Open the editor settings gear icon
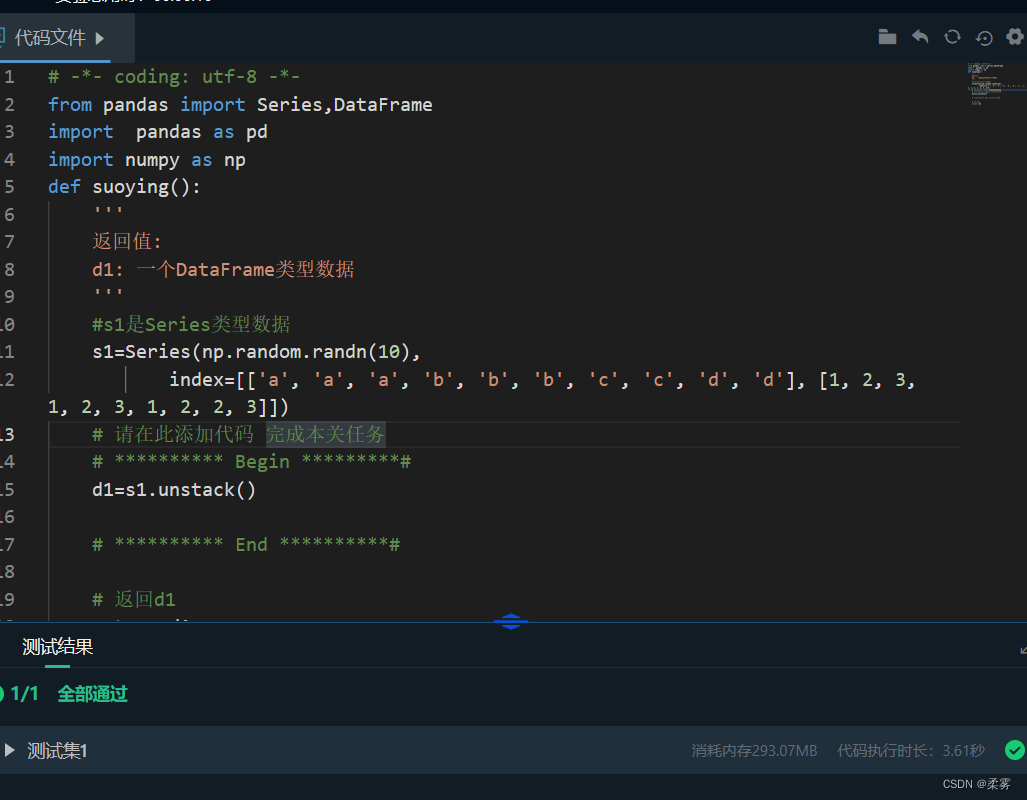Image resolution: width=1027 pixels, height=800 pixels. point(1015,37)
